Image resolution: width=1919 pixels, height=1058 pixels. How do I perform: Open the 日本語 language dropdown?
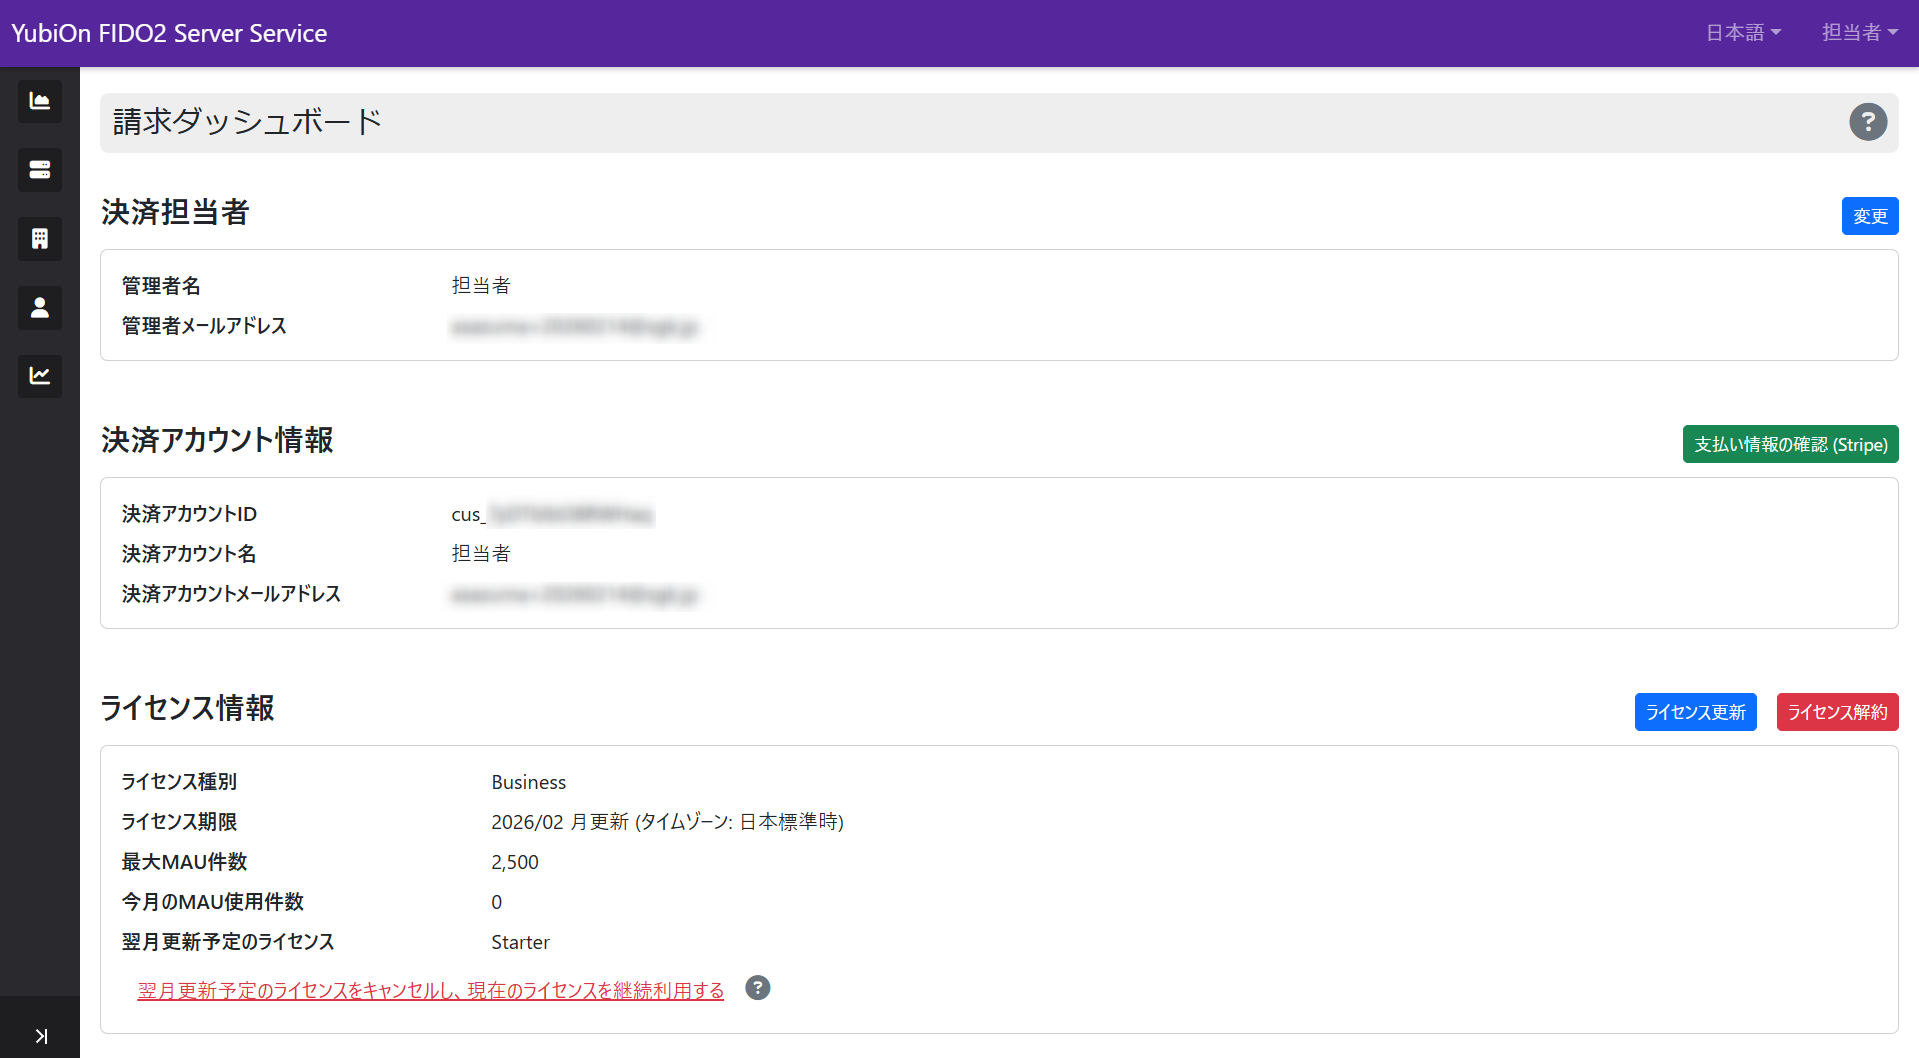pos(1742,32)
